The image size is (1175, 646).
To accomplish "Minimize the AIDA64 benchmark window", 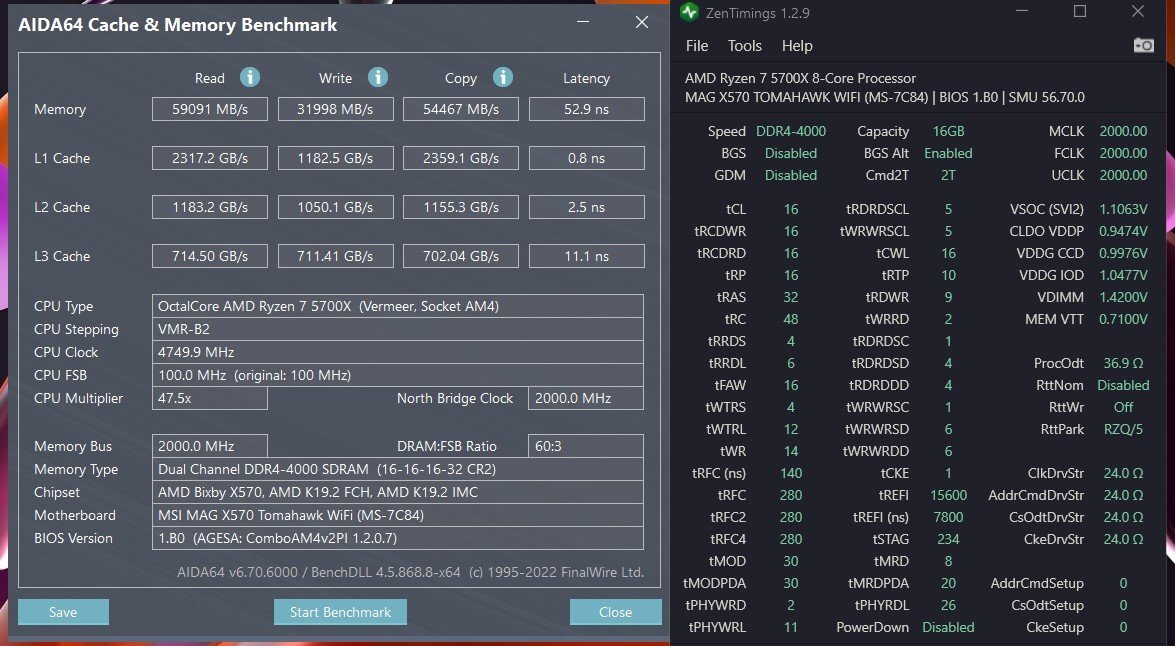I will tap(583, 22).
